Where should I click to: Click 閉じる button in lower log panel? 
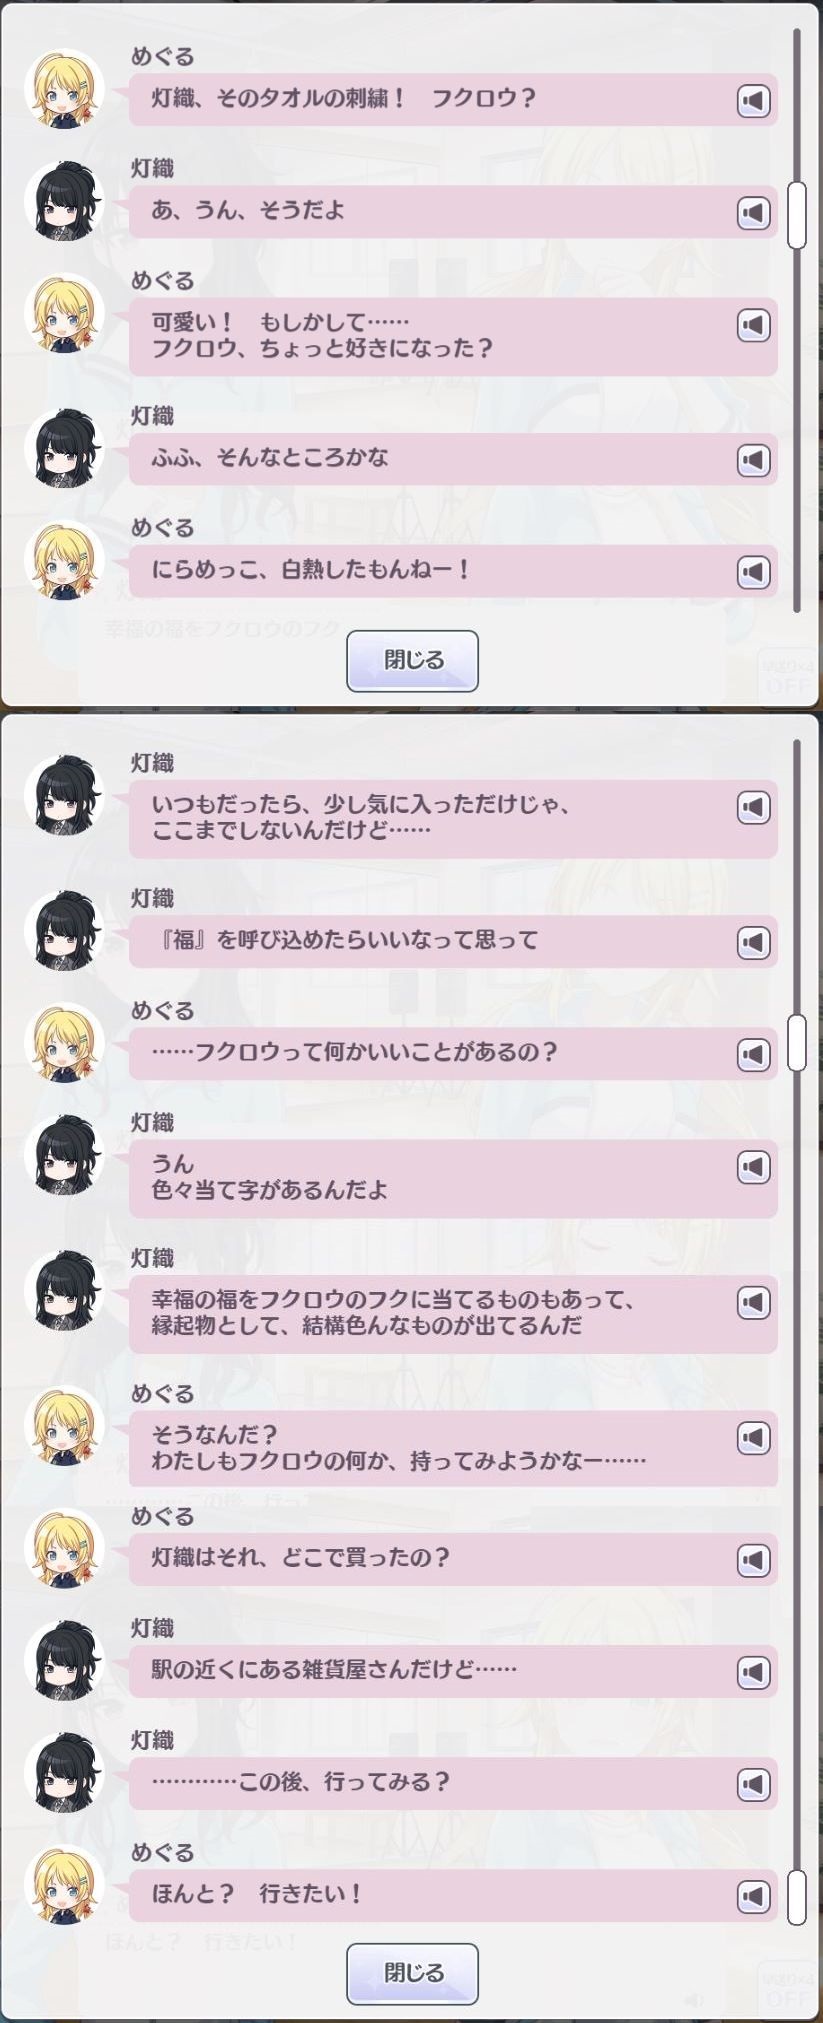412,1974
